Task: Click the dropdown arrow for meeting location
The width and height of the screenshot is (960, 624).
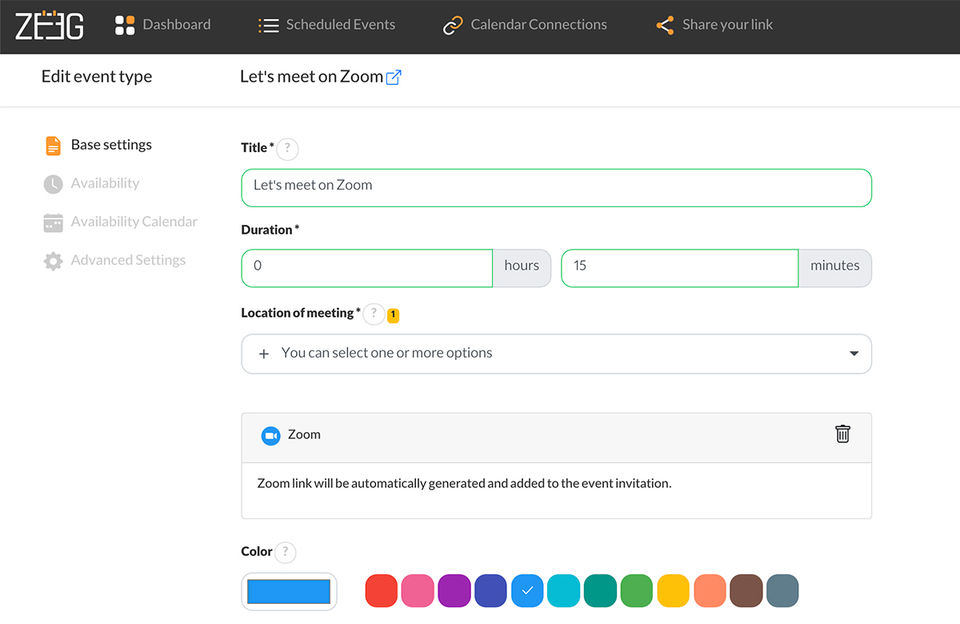Action: pos(854,353)
